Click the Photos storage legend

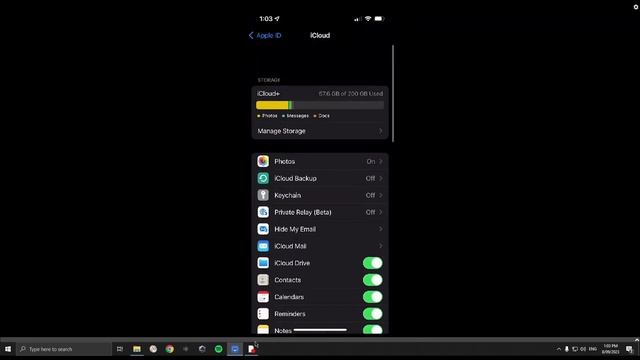pyautogui.click(x=267, y=116)
